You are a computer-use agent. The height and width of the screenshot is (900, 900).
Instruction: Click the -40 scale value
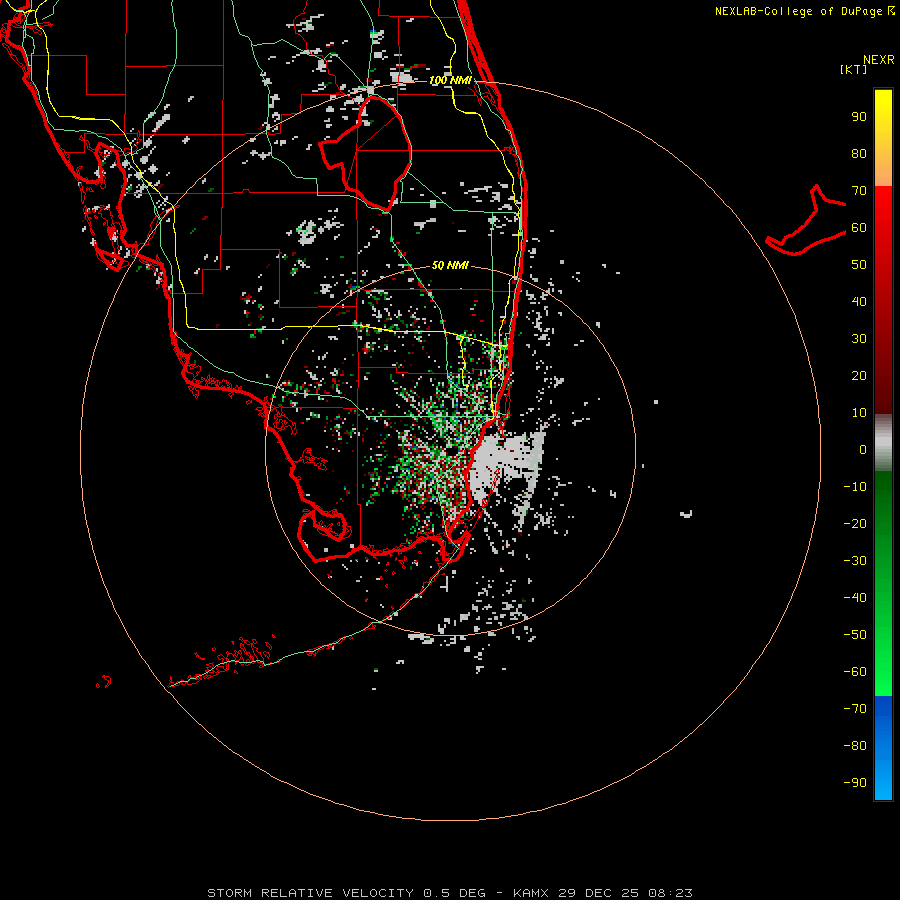(855, 598)
